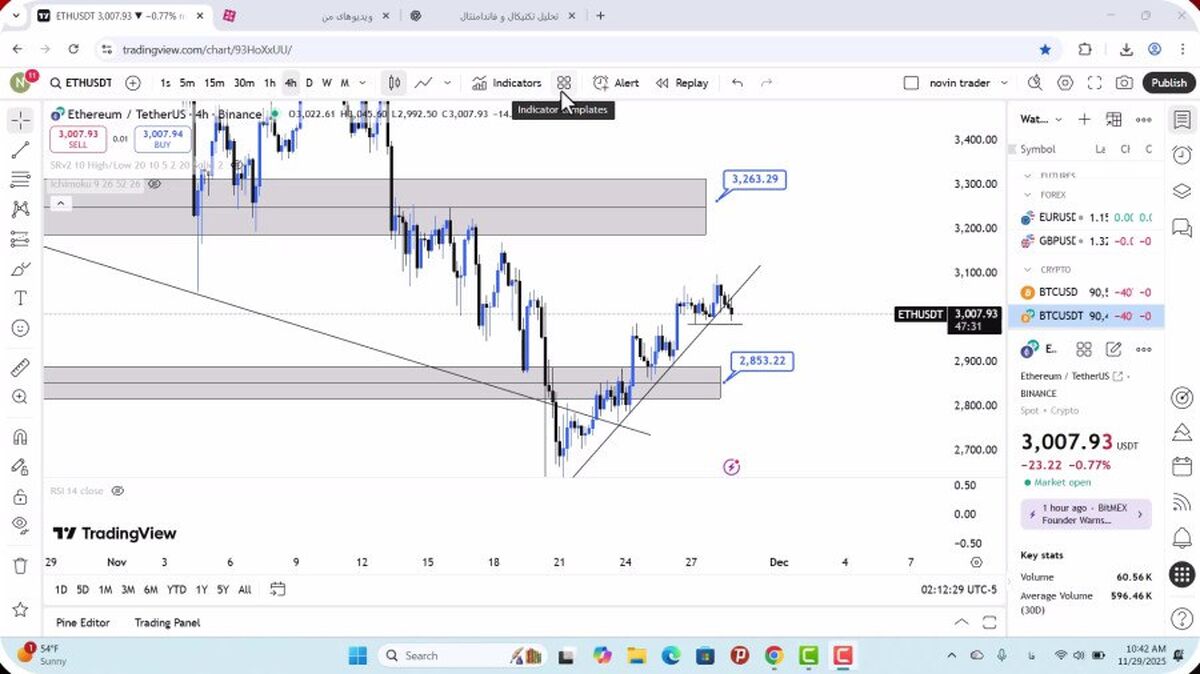This screenshot has width=1200, height=674.
Task: Open the patterns drawing tools
Action: click(20, 209)
